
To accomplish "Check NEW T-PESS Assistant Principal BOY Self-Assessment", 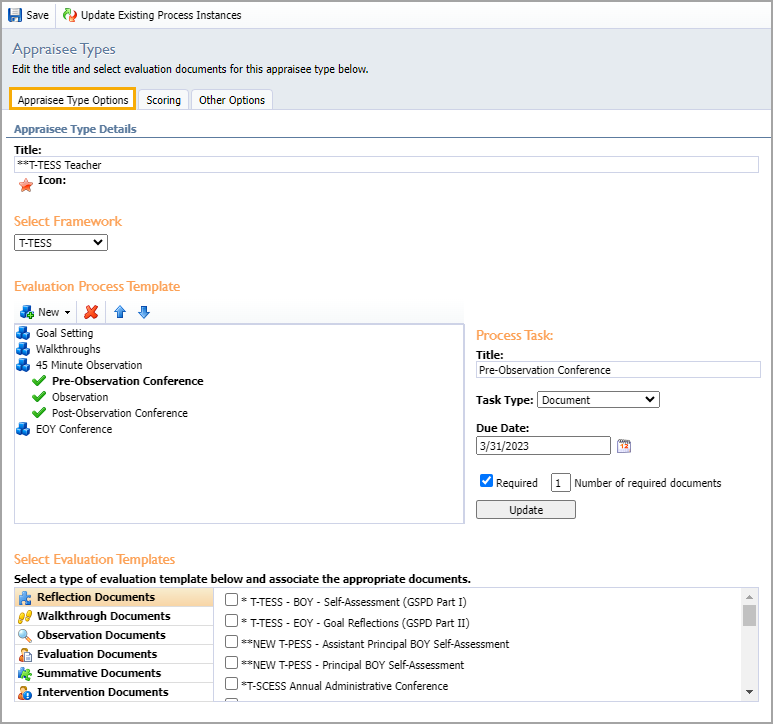I will pyautogui.click(x=231, y=641).
